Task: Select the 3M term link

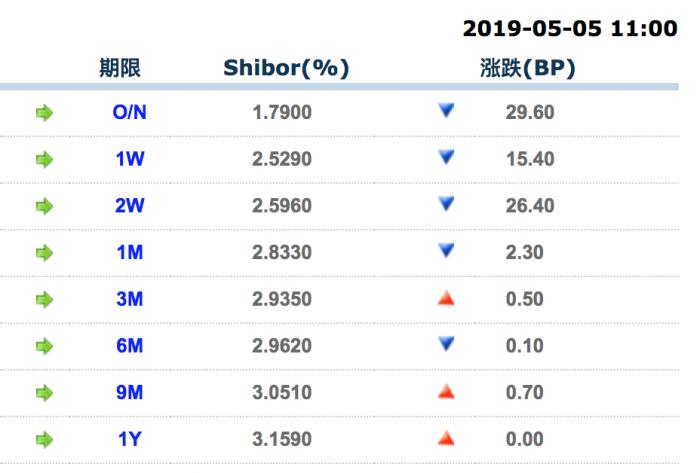Action: 129,299
